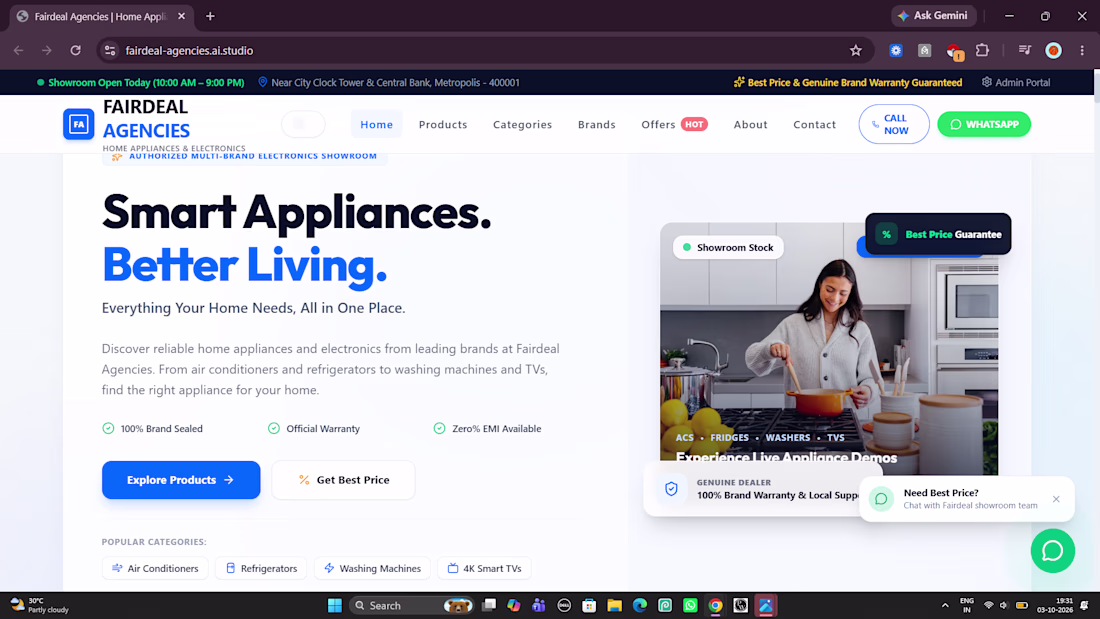Dismiss the Need Best Price chat popup
The height and width of the screenshot is (619, 1100).
[1056, 499]
